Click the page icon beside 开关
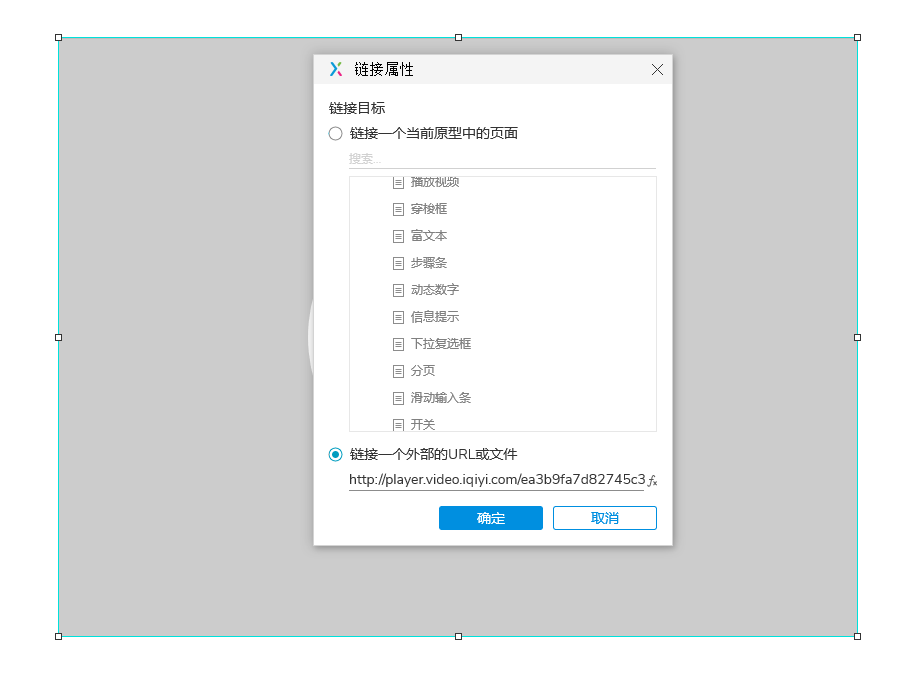 click(x=399, y=424)
